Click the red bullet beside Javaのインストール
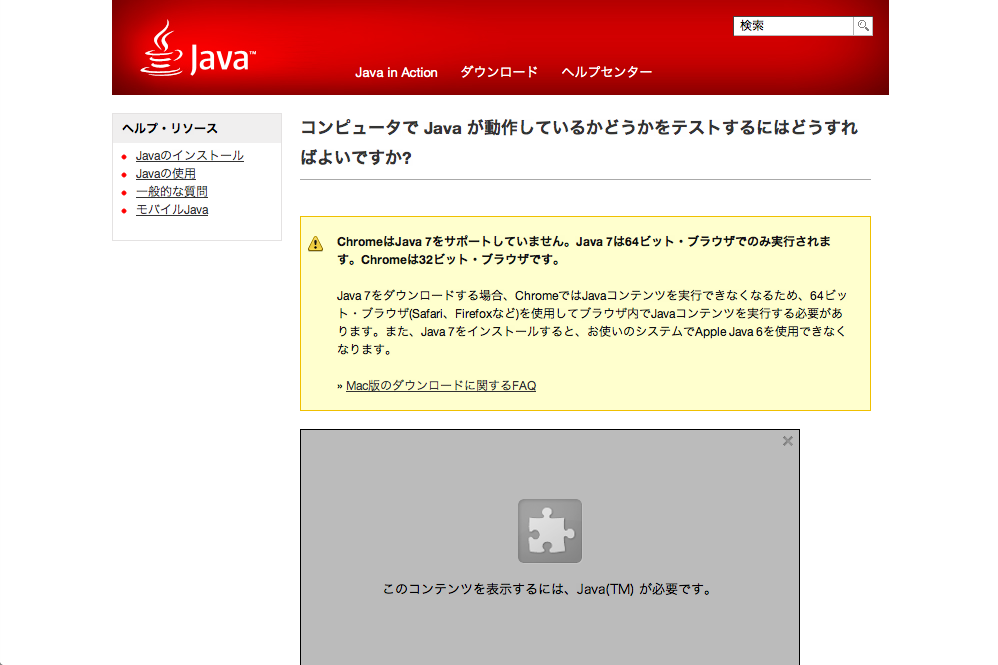 point(124,157)
